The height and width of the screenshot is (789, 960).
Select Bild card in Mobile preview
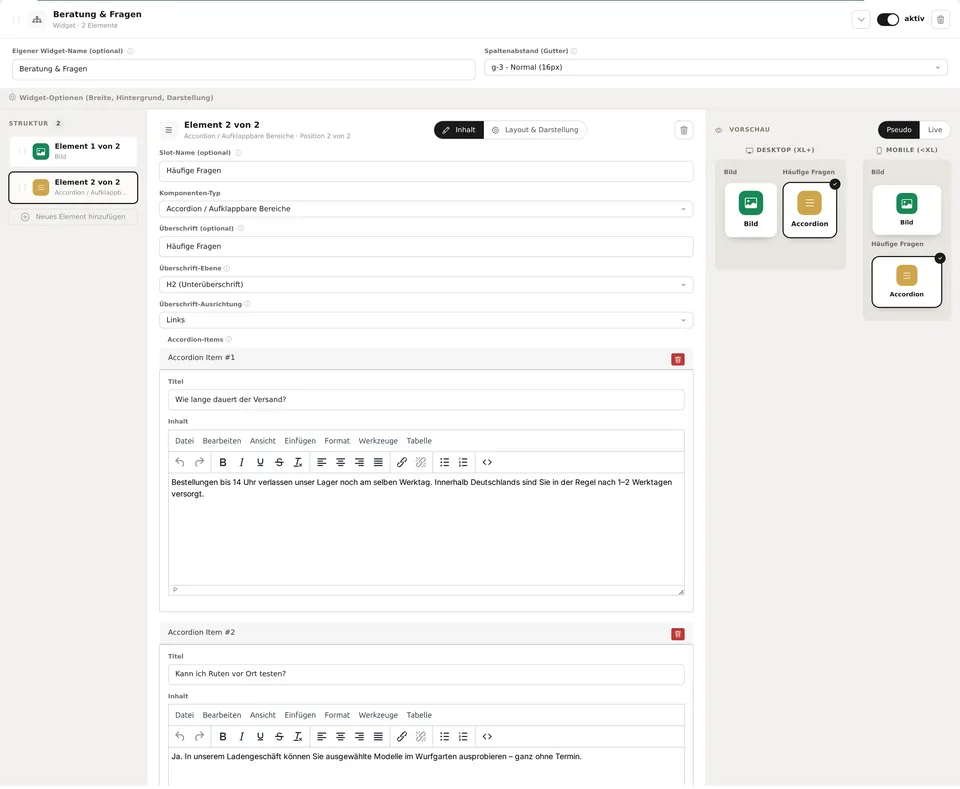point(906,210)
